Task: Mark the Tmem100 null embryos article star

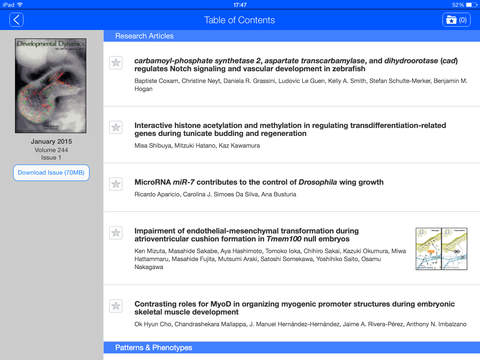Action: point(116,233)
